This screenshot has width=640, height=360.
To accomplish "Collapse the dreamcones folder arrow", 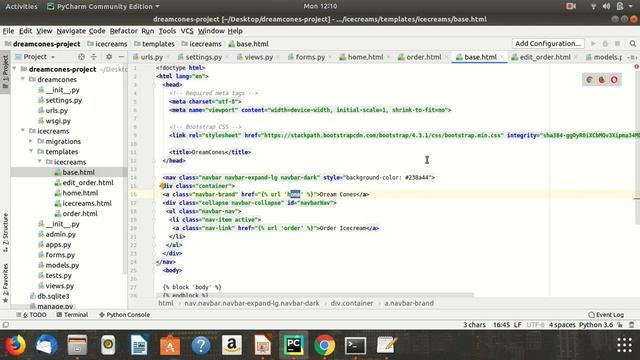I will click(x=23, y=79).
